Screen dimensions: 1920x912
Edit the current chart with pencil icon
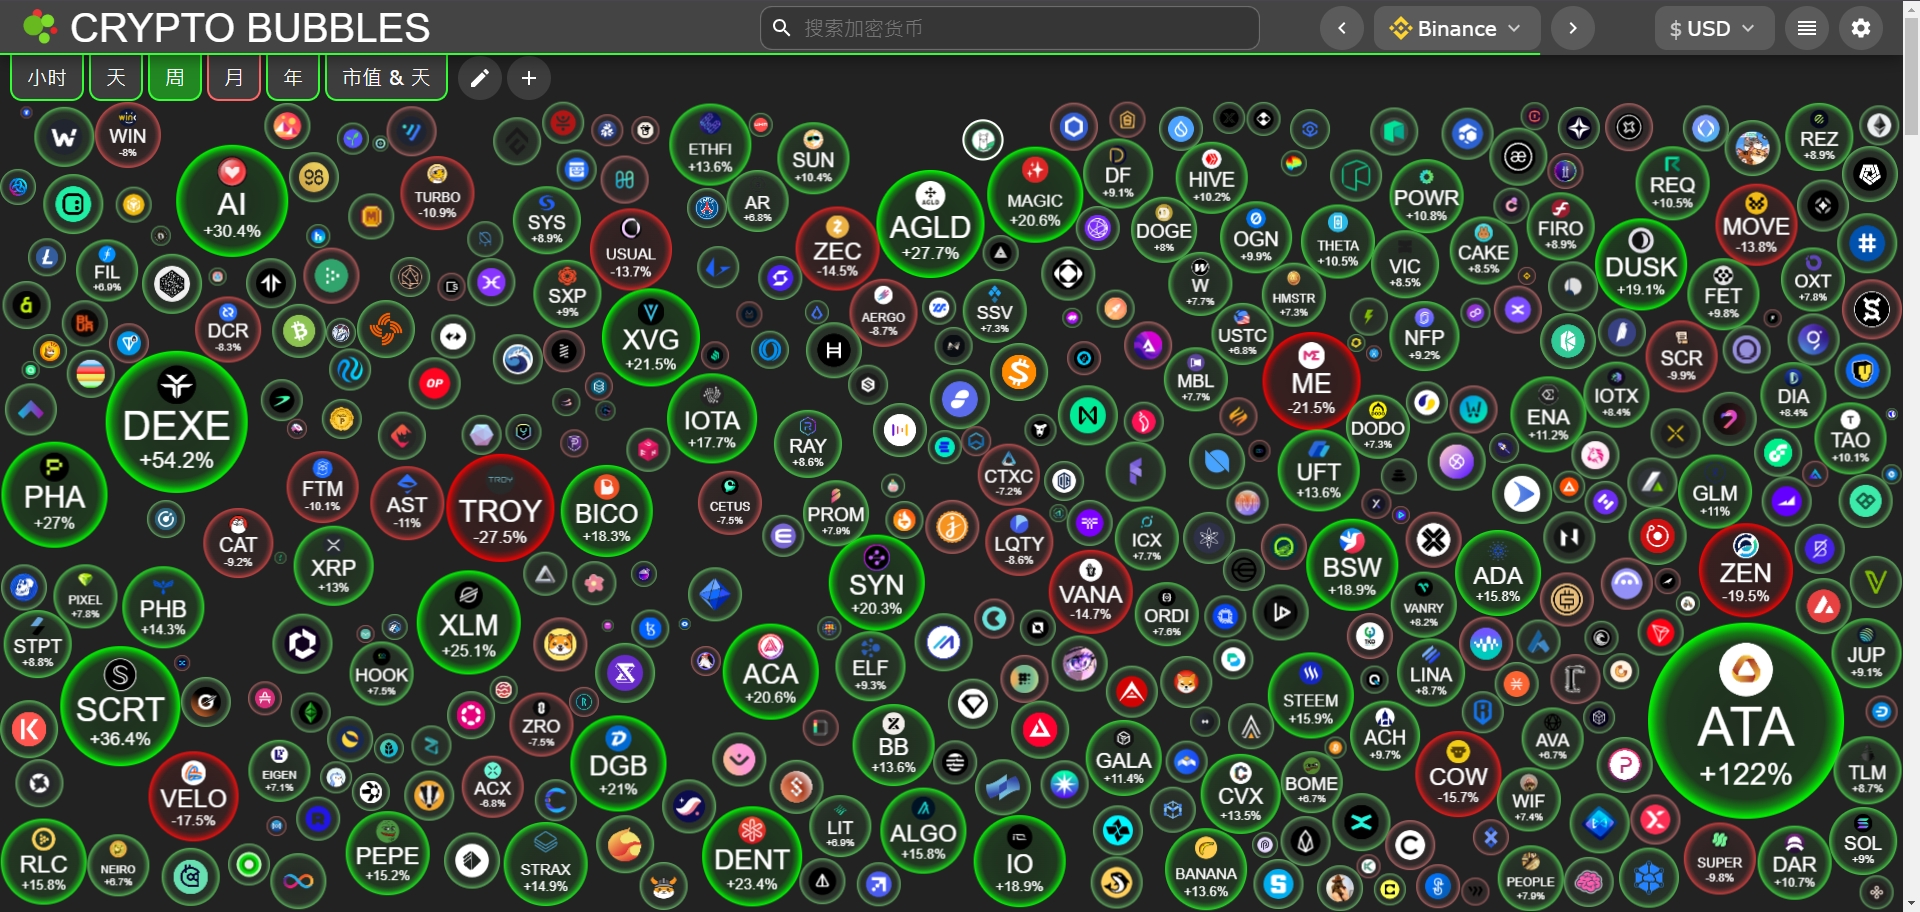pyautogui.click(x=480, y=78)
